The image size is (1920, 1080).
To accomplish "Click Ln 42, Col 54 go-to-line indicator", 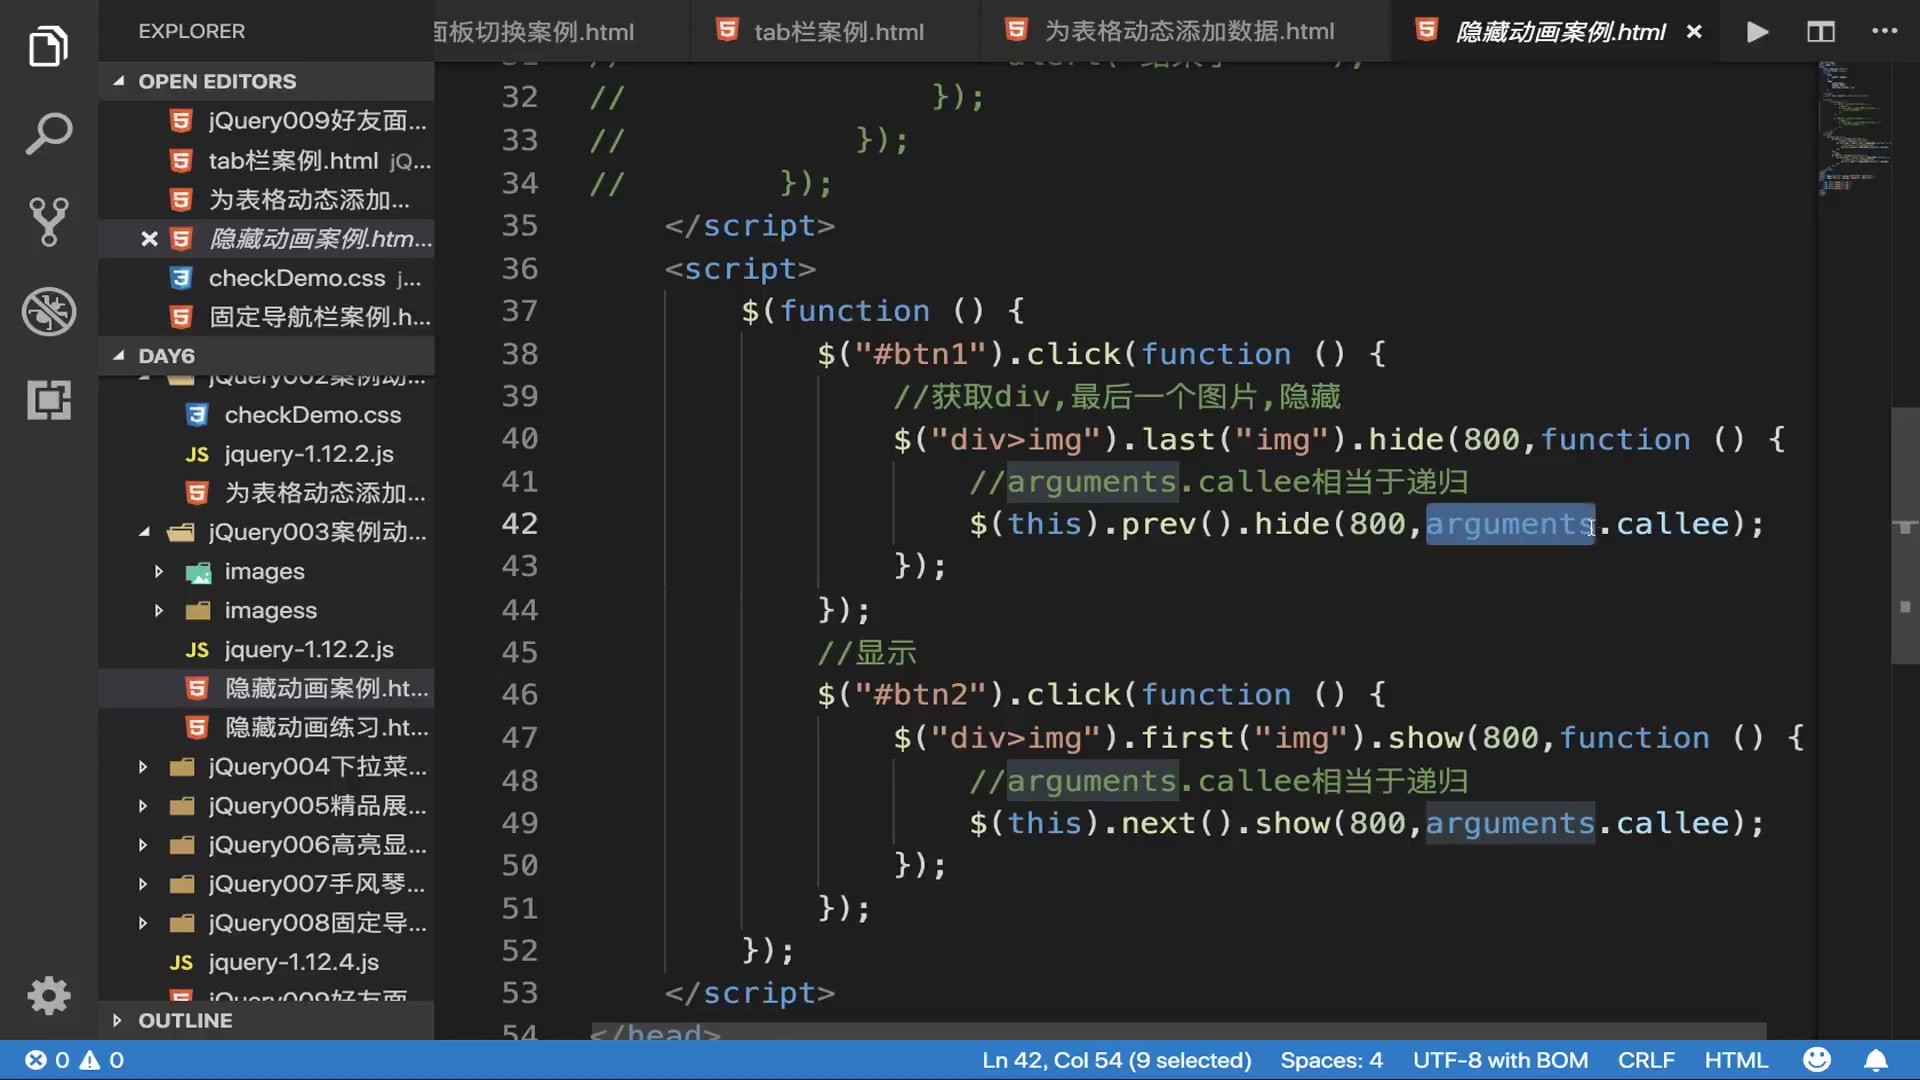I will click(x=1116, y=1060).
